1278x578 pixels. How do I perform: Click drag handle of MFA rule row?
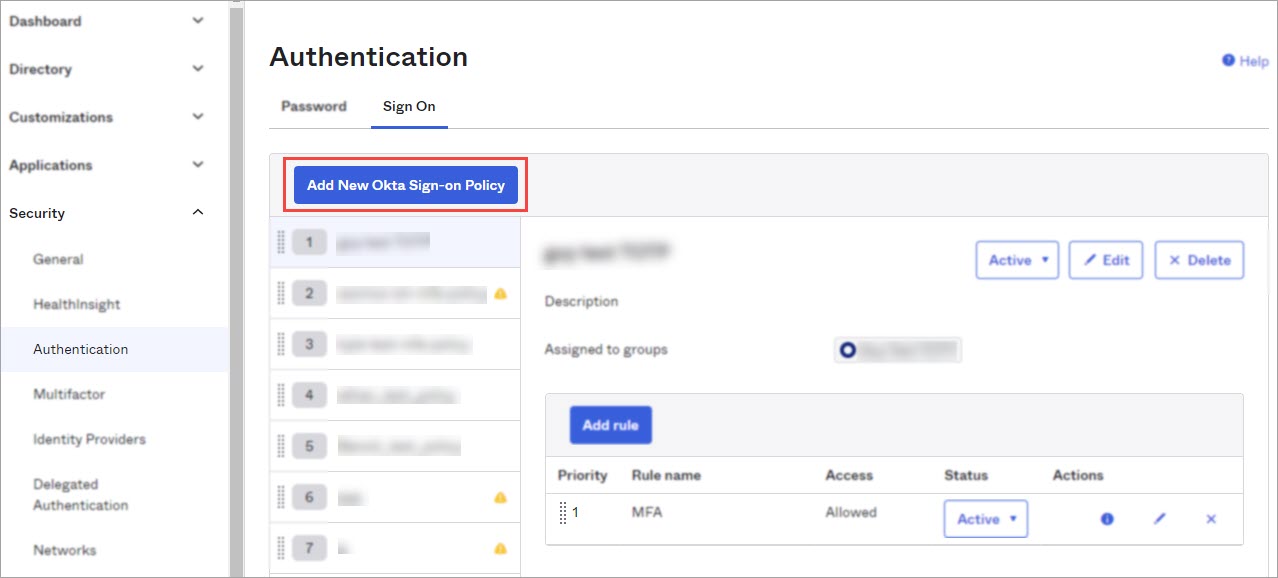point(563,513)
